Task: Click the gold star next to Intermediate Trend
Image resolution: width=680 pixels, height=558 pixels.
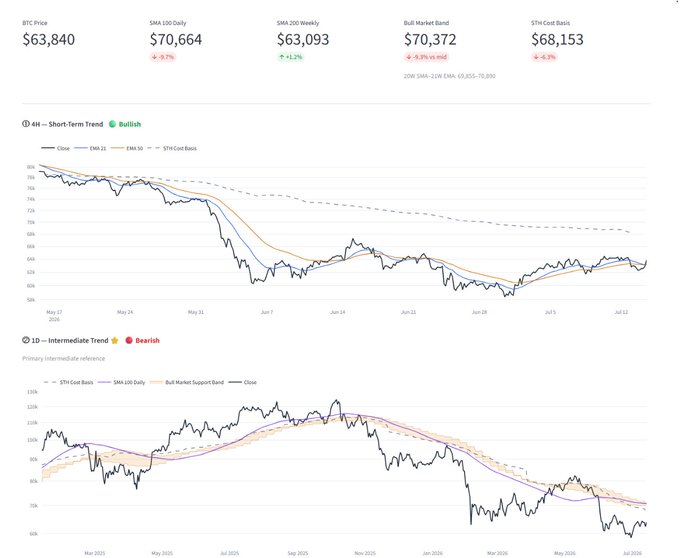Action: click(x=114, y=340)
